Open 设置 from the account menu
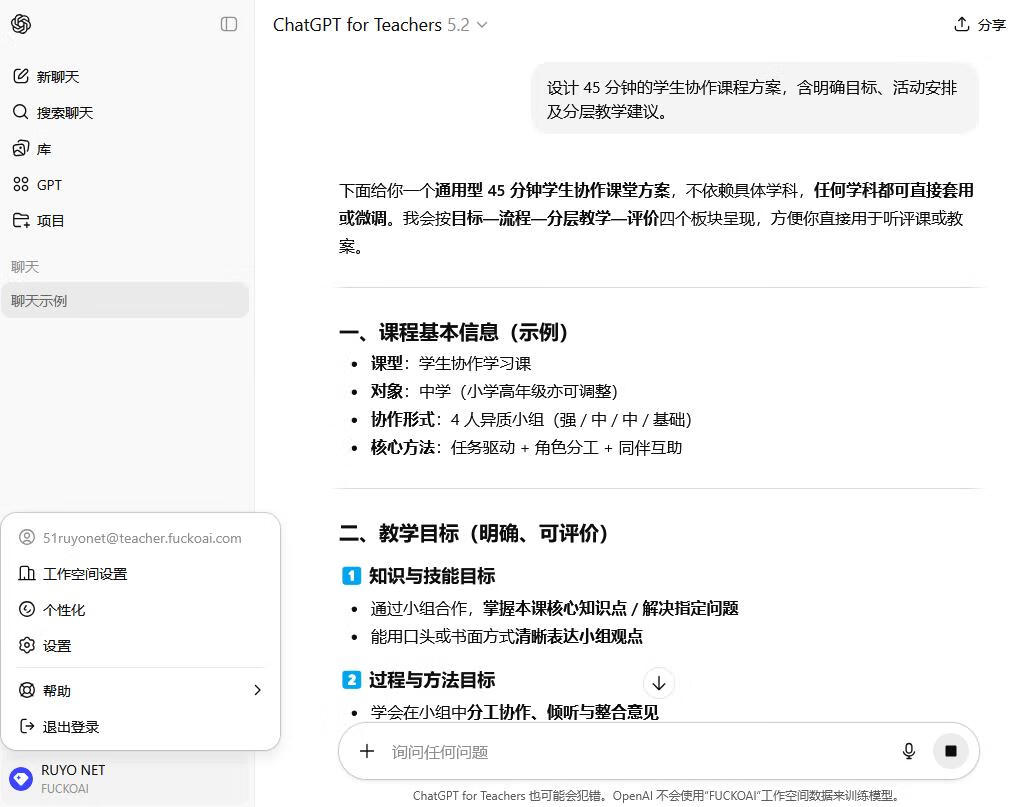This screenshot has width=1026, height=807. (x=57, y=646)
